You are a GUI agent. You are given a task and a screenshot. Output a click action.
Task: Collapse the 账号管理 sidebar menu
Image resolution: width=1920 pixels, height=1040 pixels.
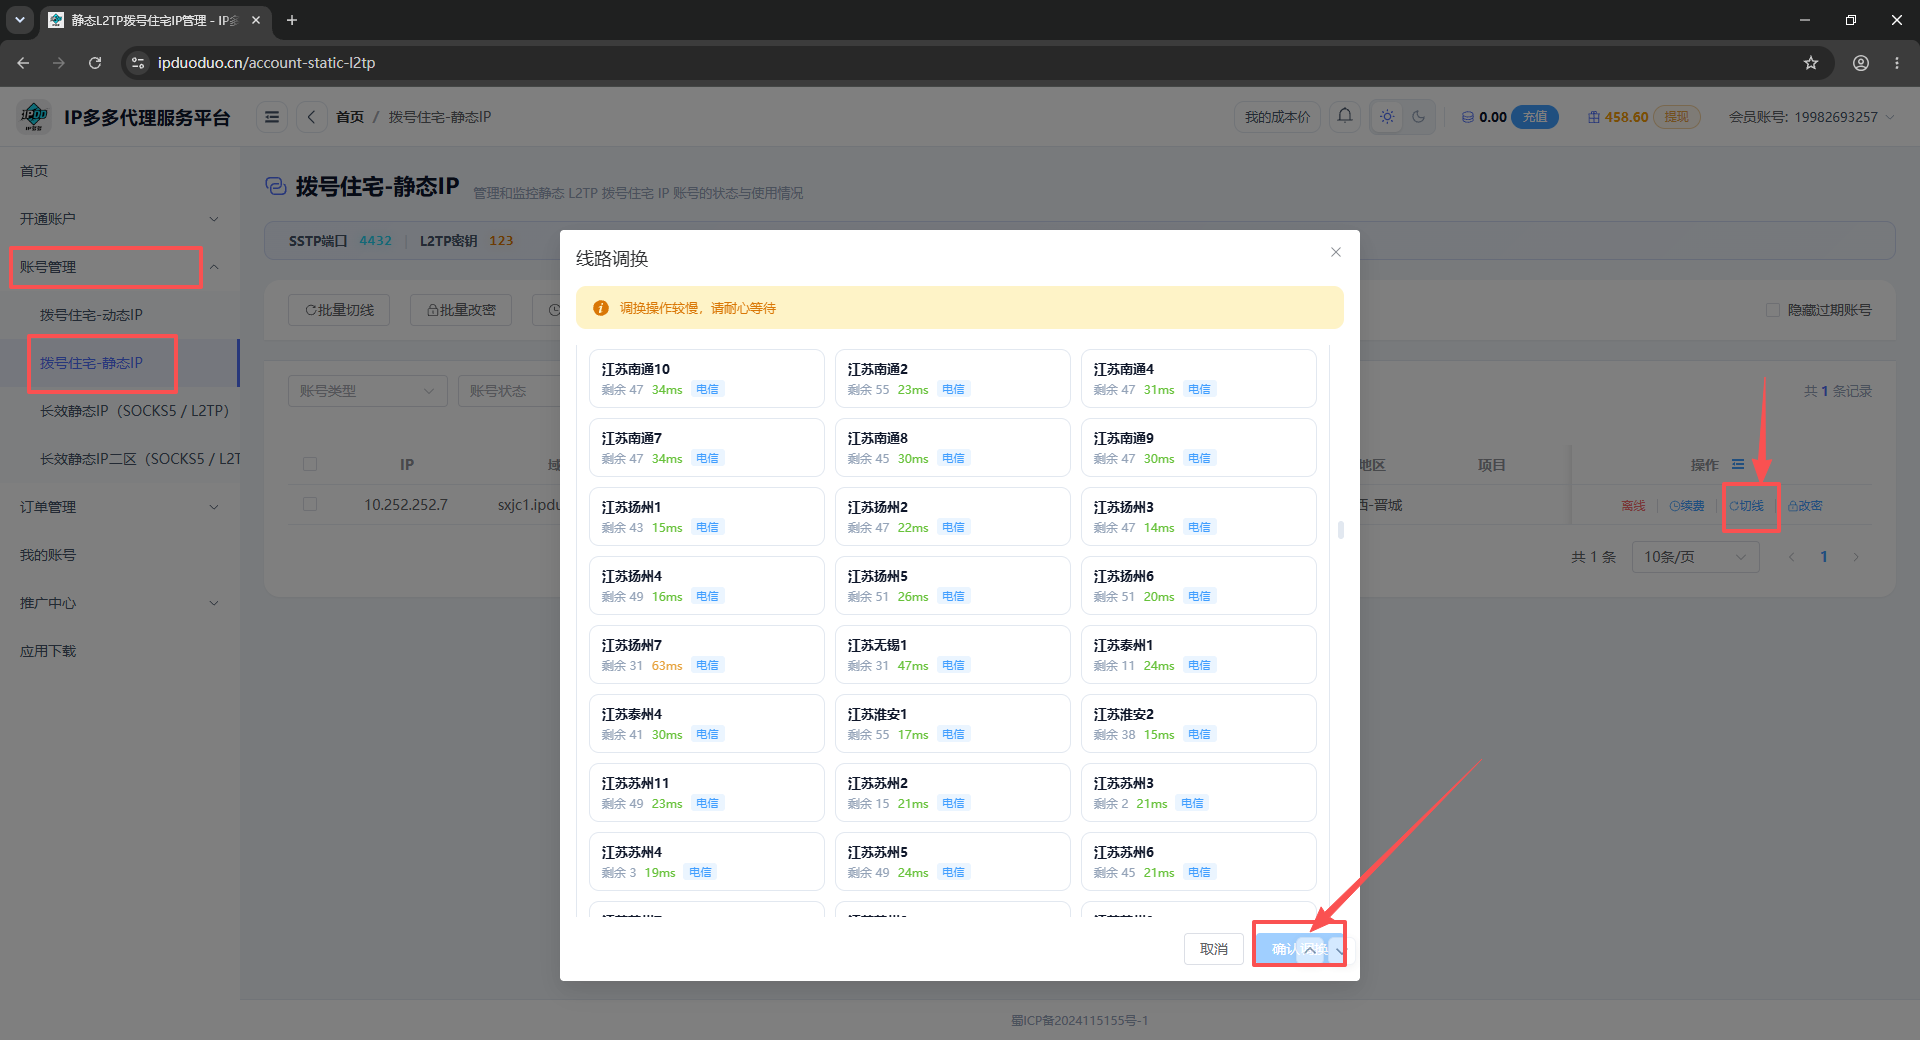coord(120,267)
